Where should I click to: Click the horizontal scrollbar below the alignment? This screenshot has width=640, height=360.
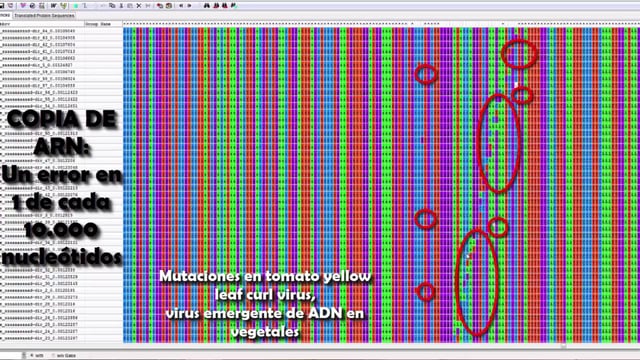point(381,346)
